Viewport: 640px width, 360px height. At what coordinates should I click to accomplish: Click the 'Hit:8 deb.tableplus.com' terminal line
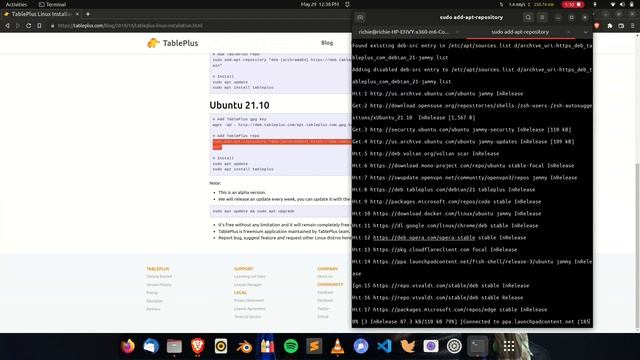pos(443,190)
